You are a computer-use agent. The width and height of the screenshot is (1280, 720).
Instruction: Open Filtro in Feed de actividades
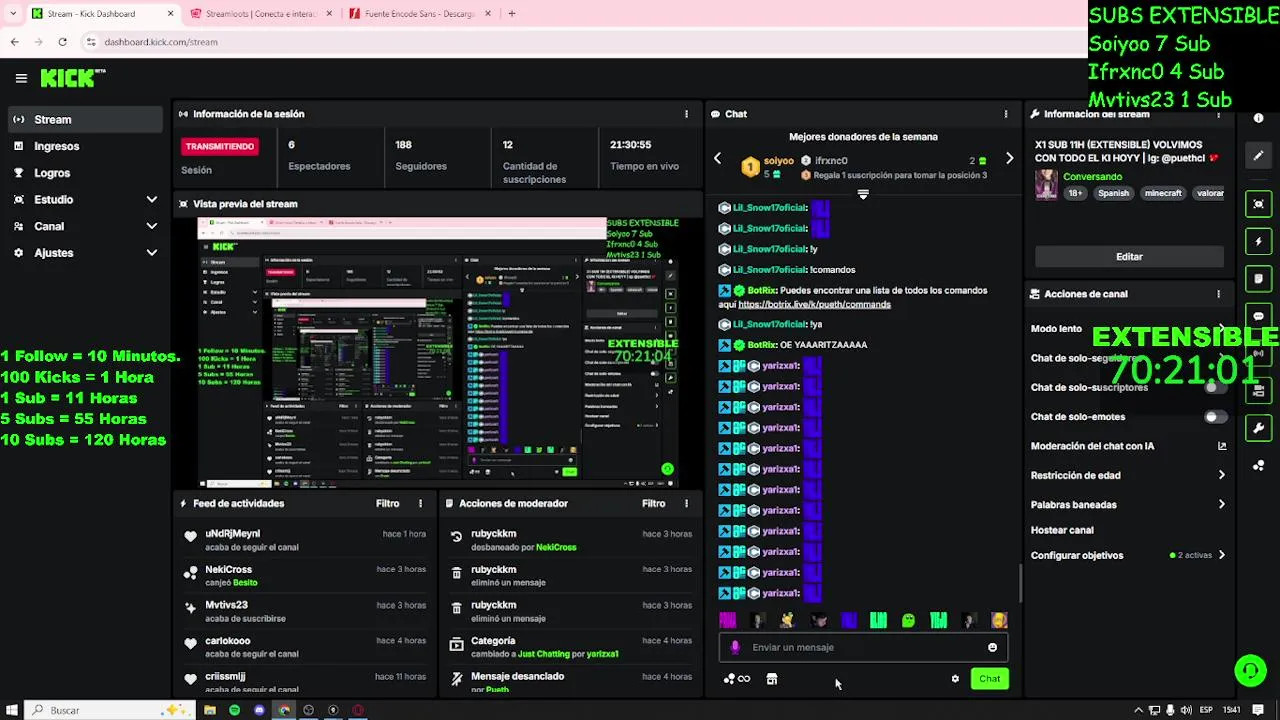(x=387, y=504)
